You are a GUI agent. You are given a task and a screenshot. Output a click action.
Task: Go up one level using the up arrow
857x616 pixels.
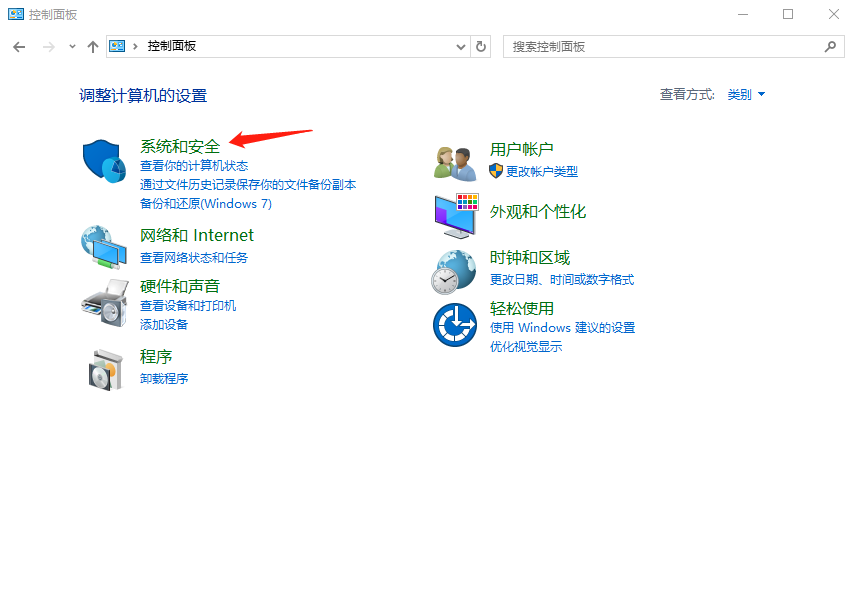click(x=92, y=46)
